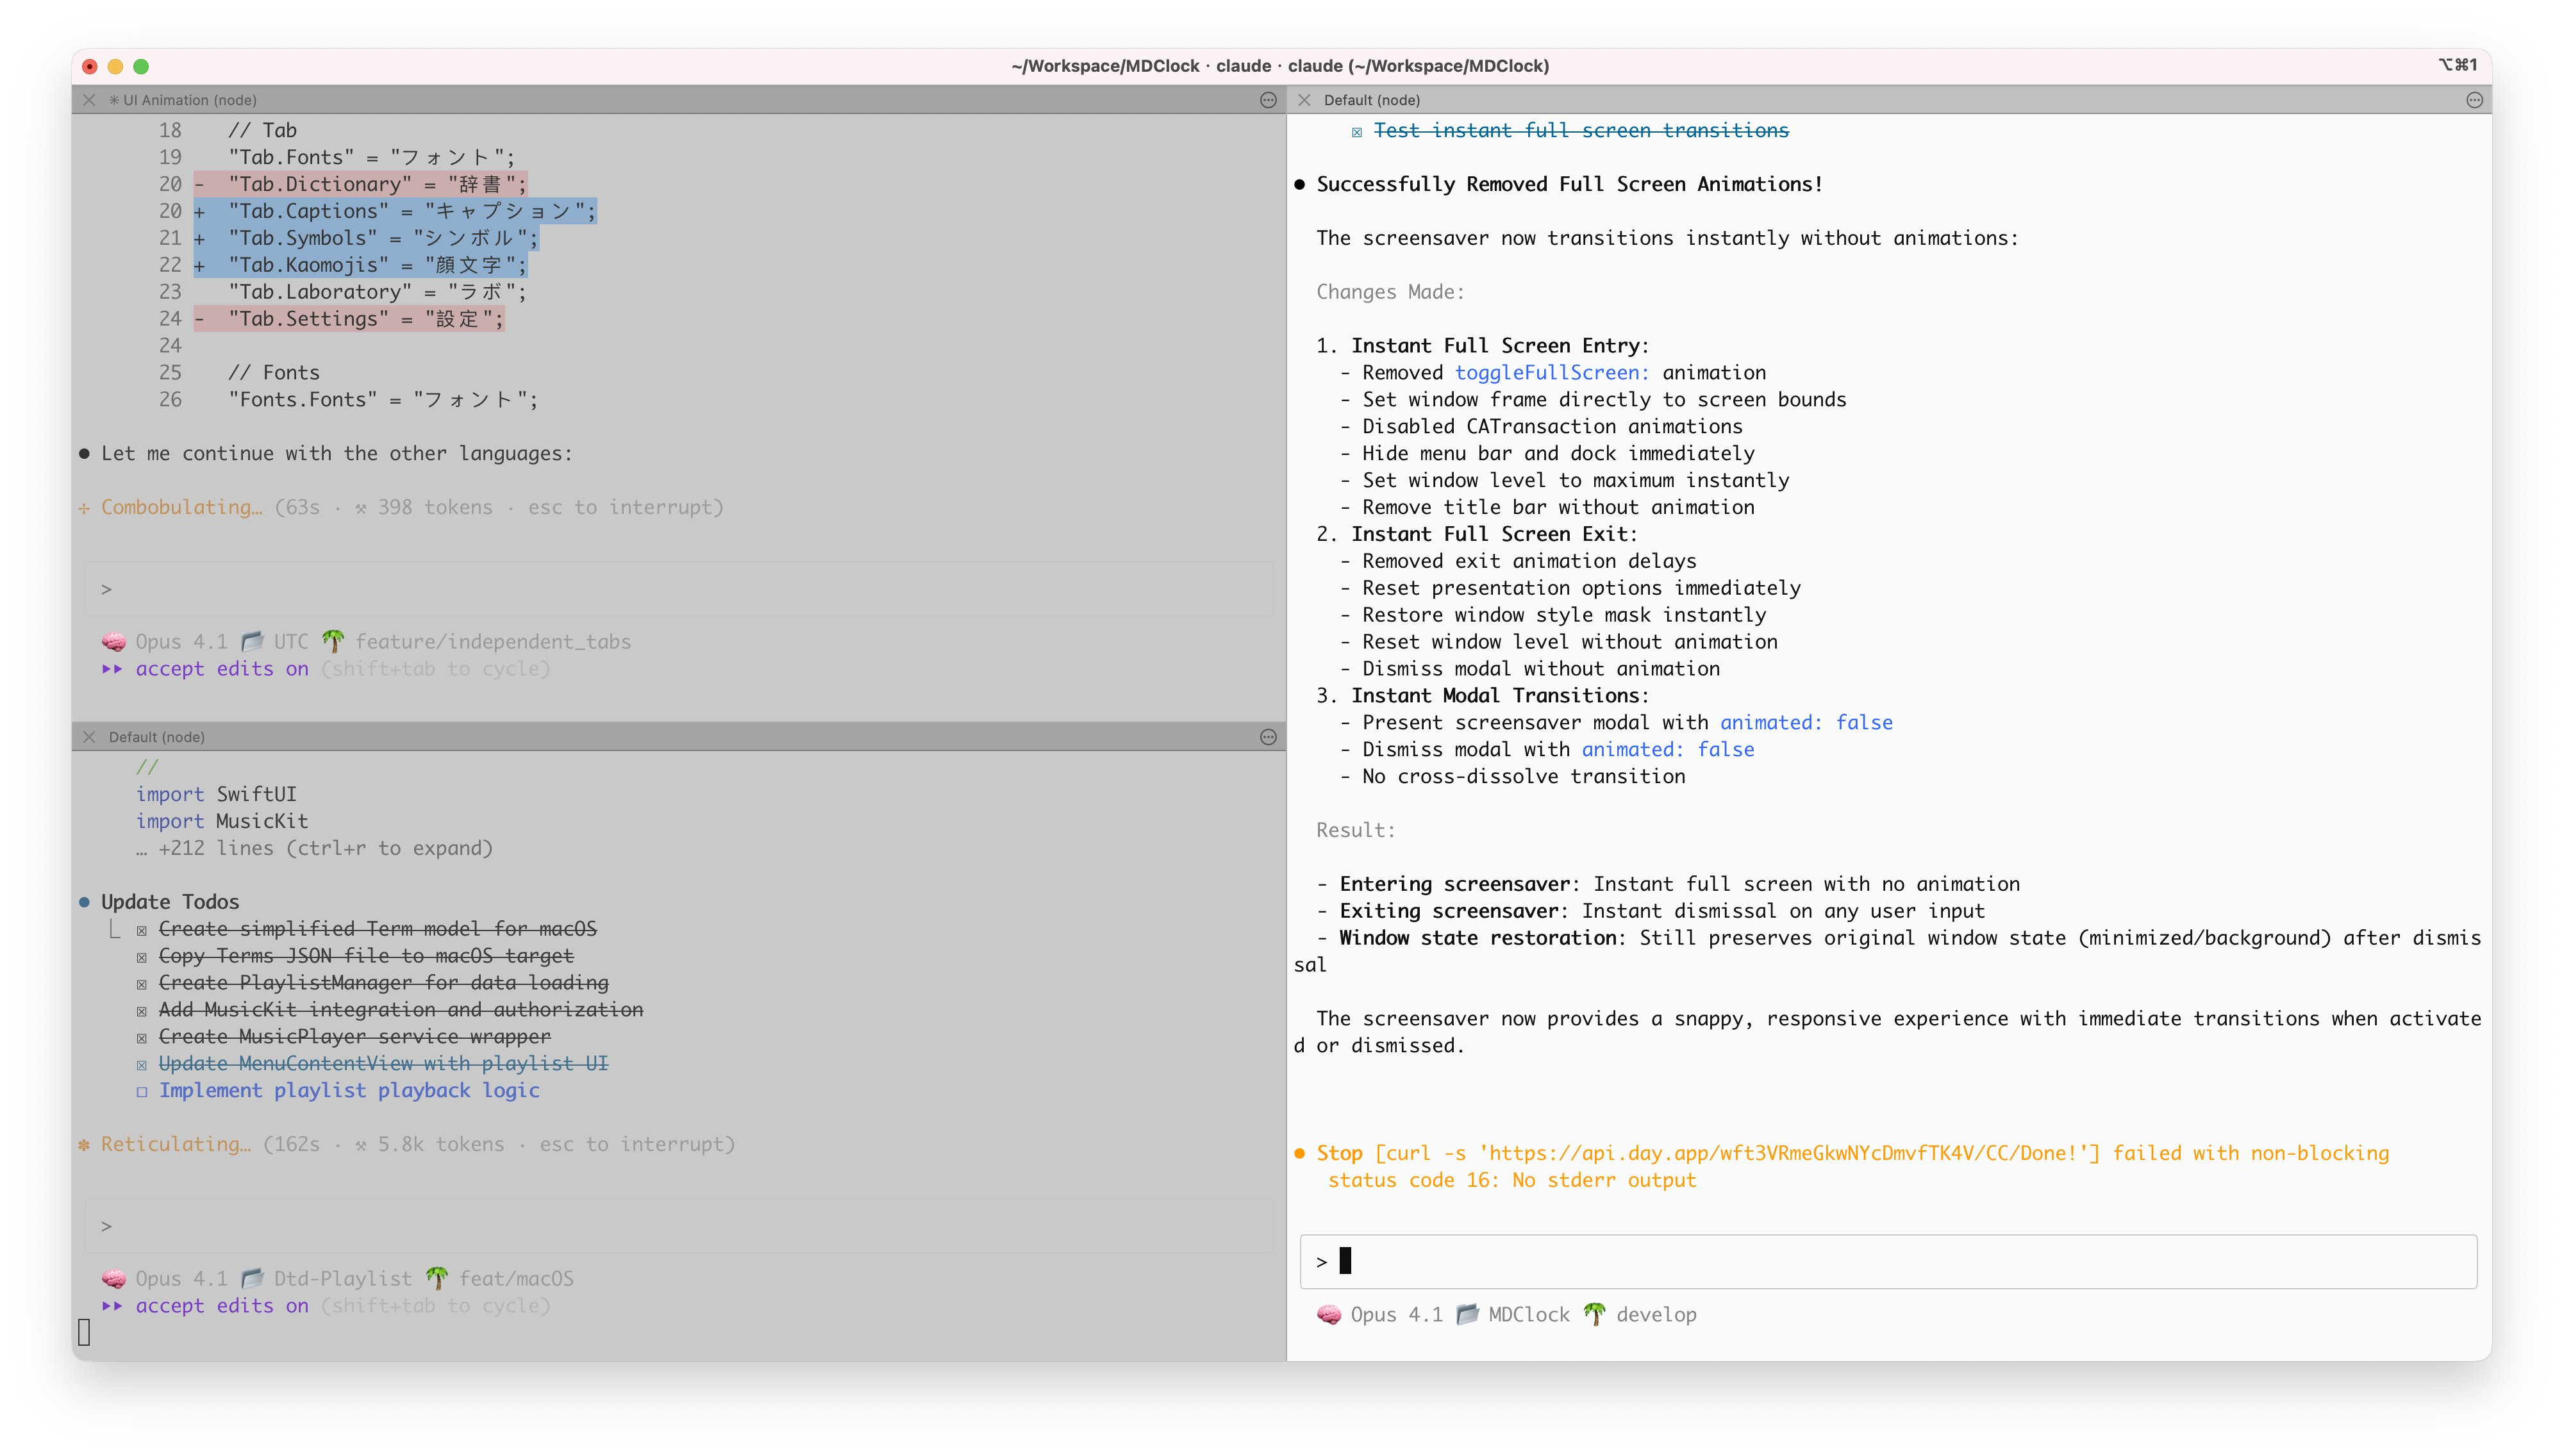
Task: Click checkbox for Copy Terms JSON file
Action: (x=141, y=957)
